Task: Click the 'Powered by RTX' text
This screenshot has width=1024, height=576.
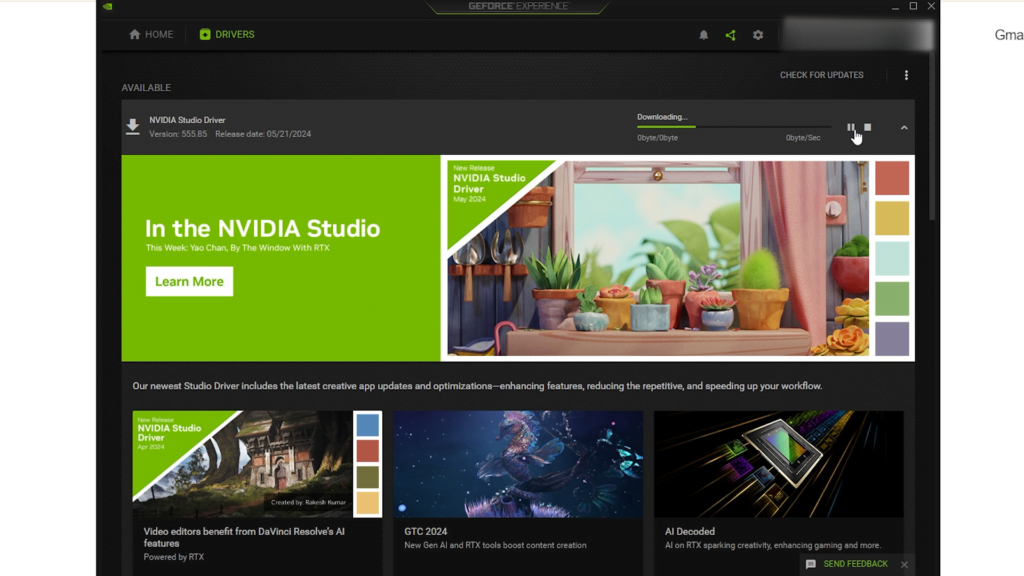Action: point(174,557)
